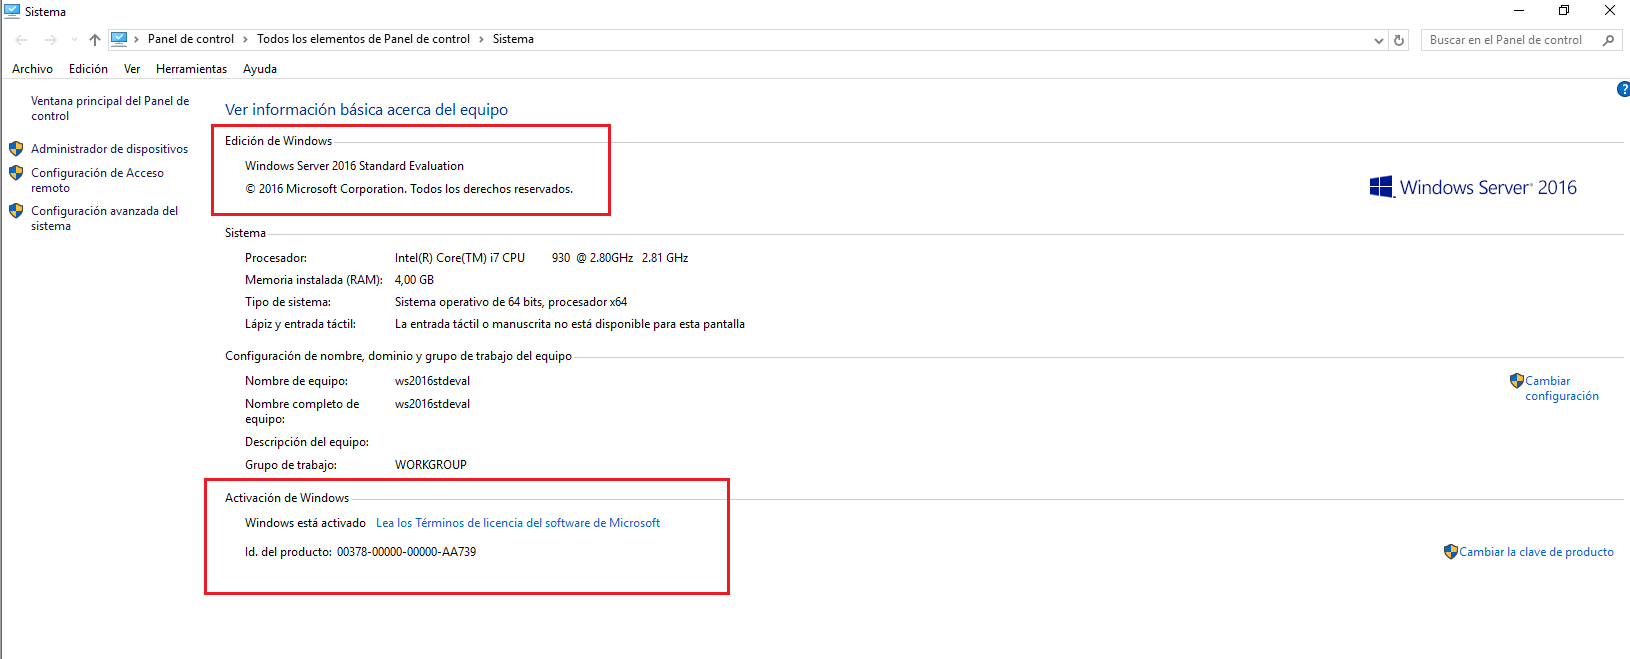
Task: Open the Herramientas menu
Action: (191, 69)
